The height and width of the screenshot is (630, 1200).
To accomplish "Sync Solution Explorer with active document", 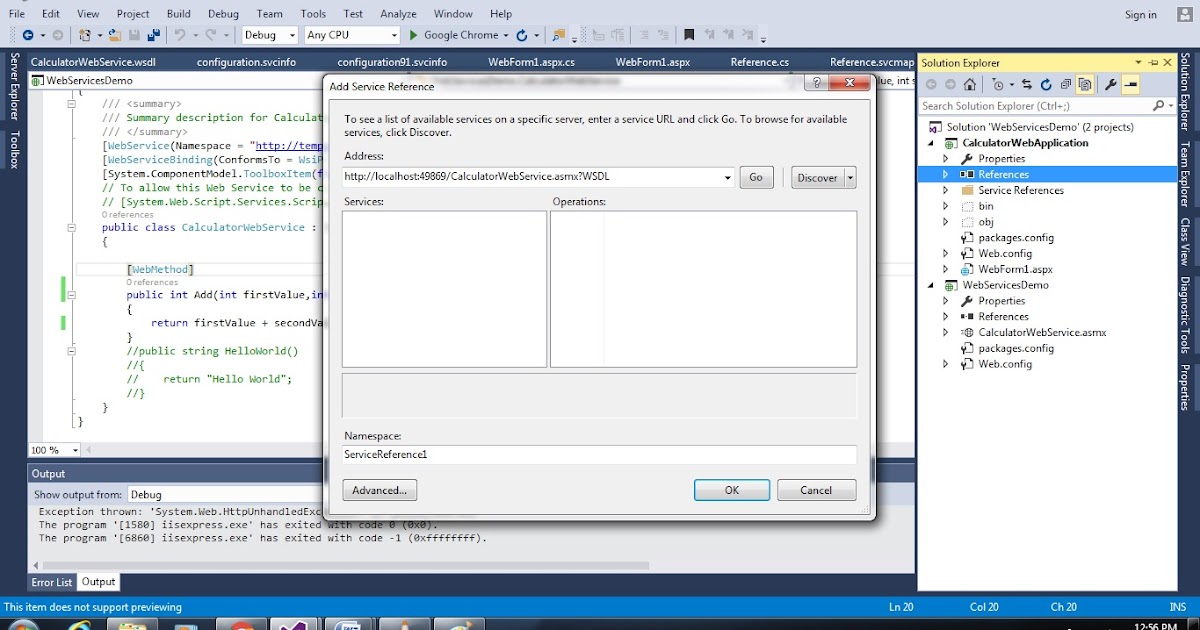I will tap(1027, 85).
